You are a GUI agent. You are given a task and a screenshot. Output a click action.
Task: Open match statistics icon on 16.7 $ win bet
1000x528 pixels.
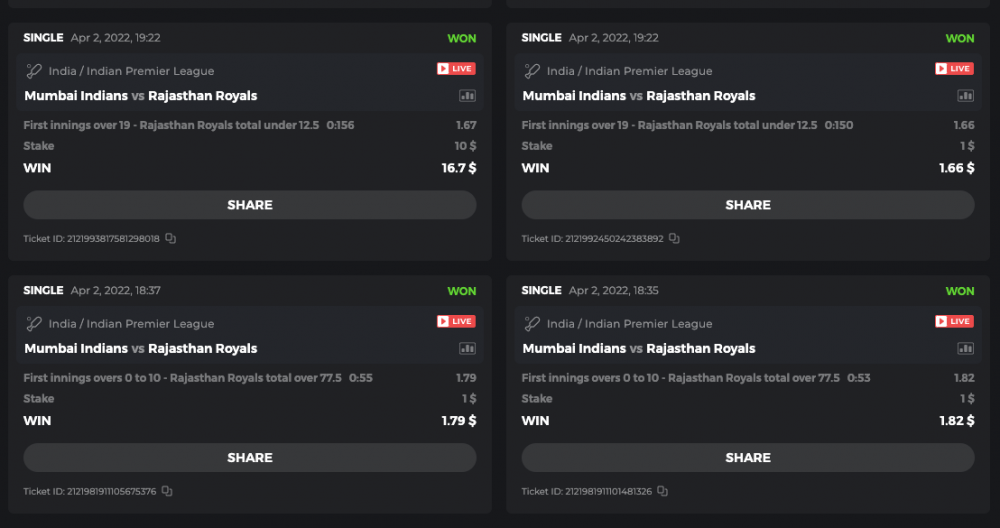tap(467, 96)
